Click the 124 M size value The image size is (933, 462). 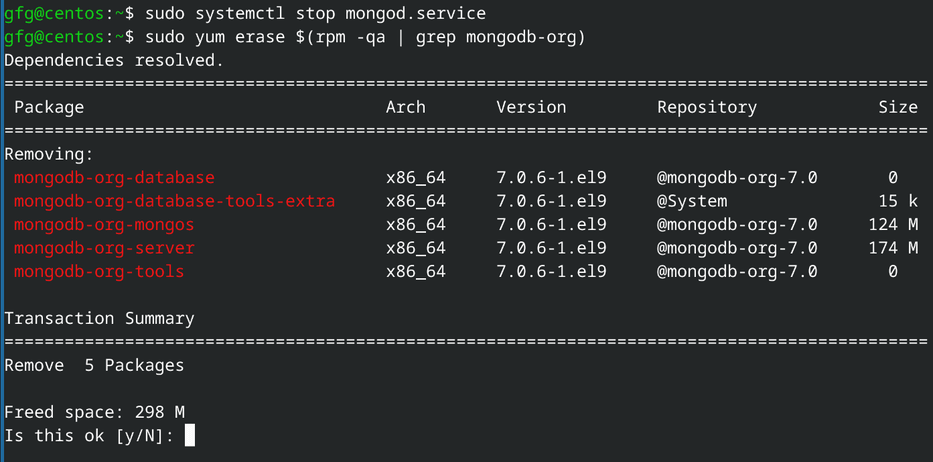[x=893, y=224]
